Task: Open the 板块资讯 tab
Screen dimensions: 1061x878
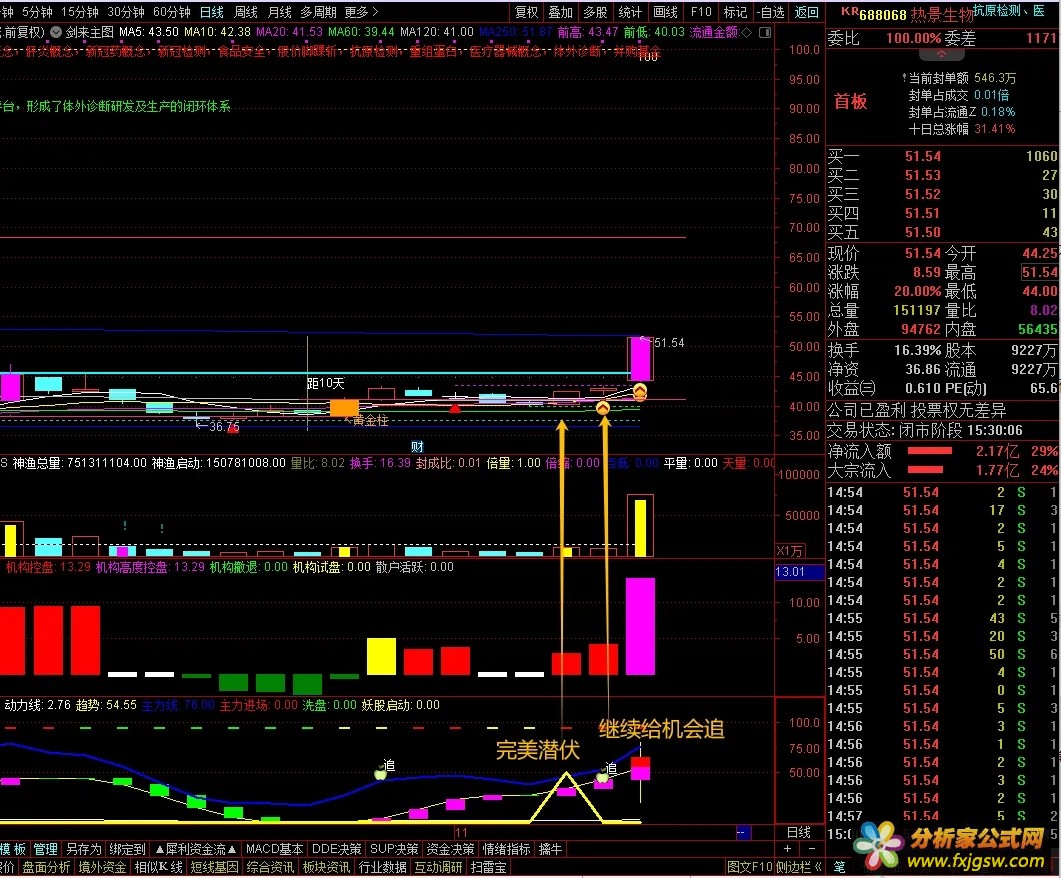Action: (326, 867)
